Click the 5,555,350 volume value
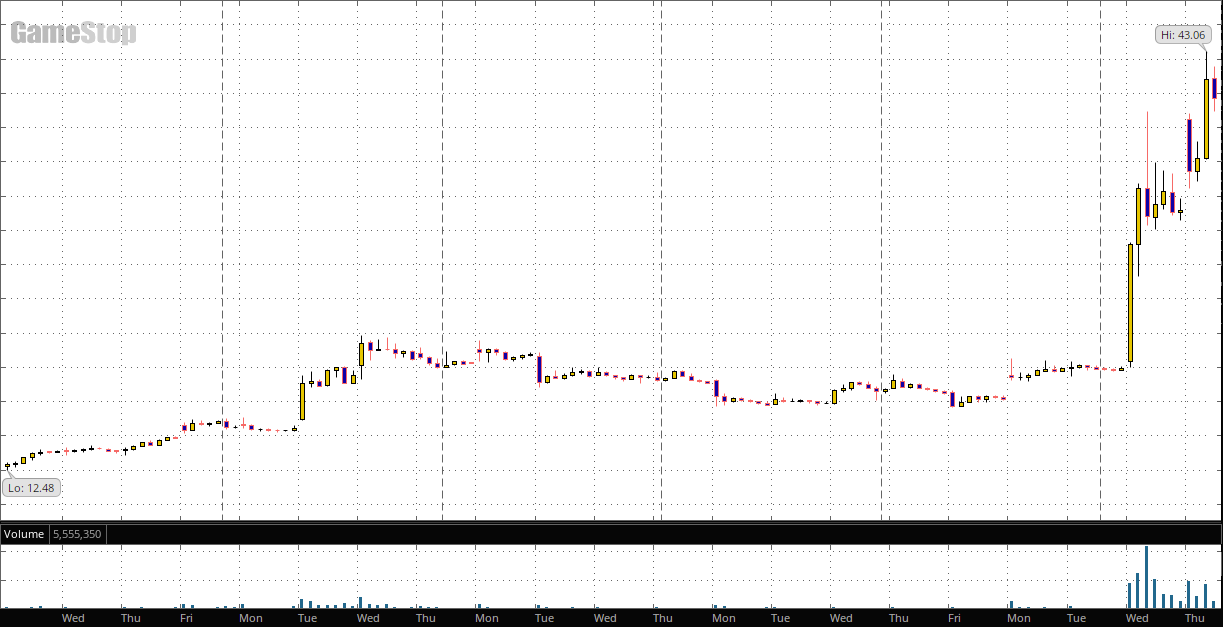Viewport: 1223px width, 627px height. tap(76, 534)
